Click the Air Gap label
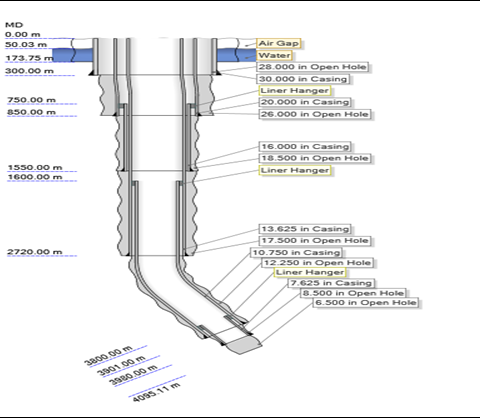The width and height of the screenshot is (480, 418). tap(278, 43)
